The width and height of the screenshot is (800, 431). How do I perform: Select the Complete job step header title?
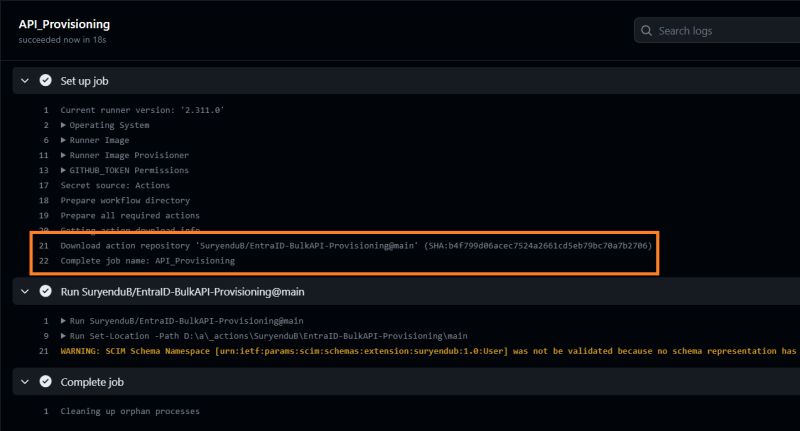coord(92,382)
